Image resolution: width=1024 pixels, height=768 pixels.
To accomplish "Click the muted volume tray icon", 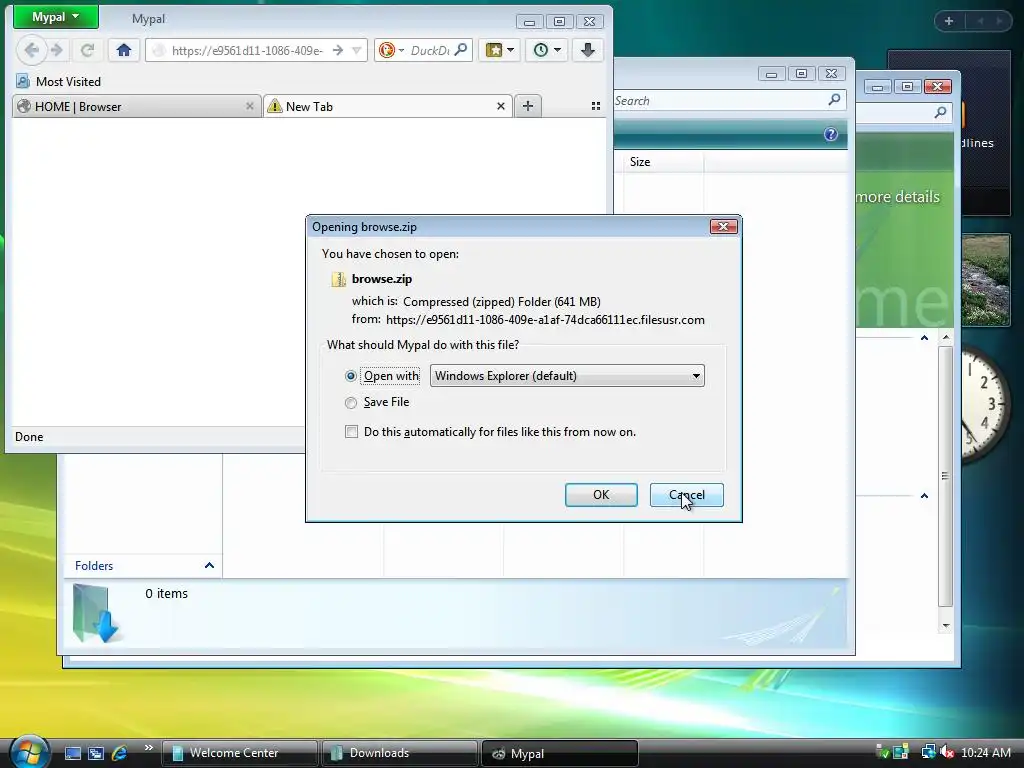I will (947, 752).
